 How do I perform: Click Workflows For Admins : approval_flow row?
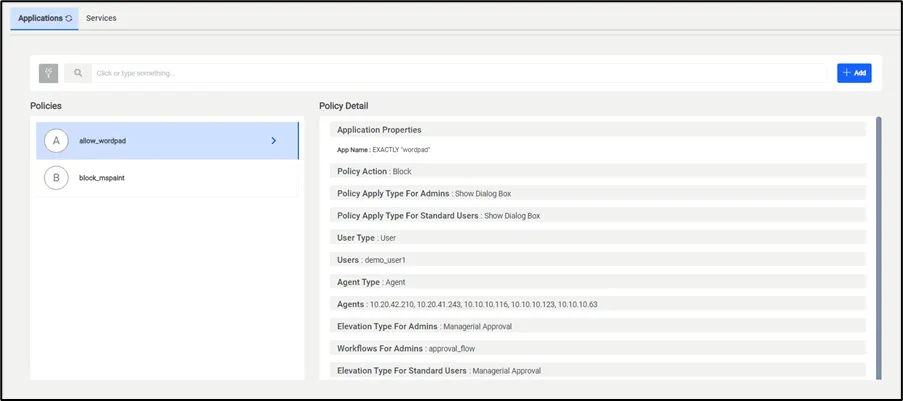598,348
